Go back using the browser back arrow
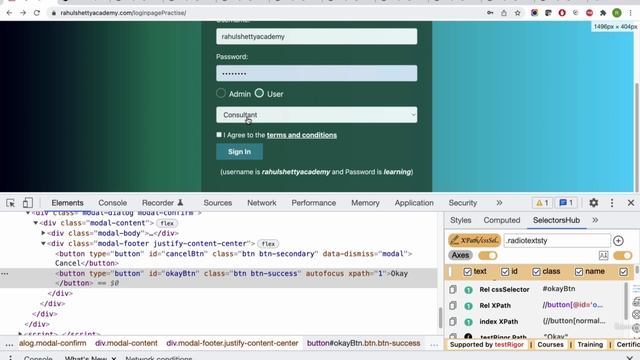The image size is (640, 360). click(9, 13)
